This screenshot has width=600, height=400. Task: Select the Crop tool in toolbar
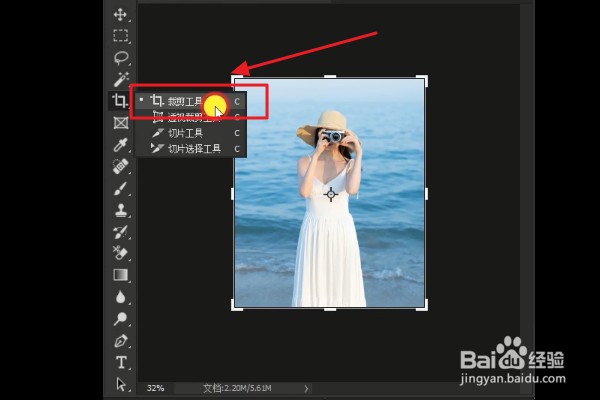pyautogui.click(x=120, y=101)
